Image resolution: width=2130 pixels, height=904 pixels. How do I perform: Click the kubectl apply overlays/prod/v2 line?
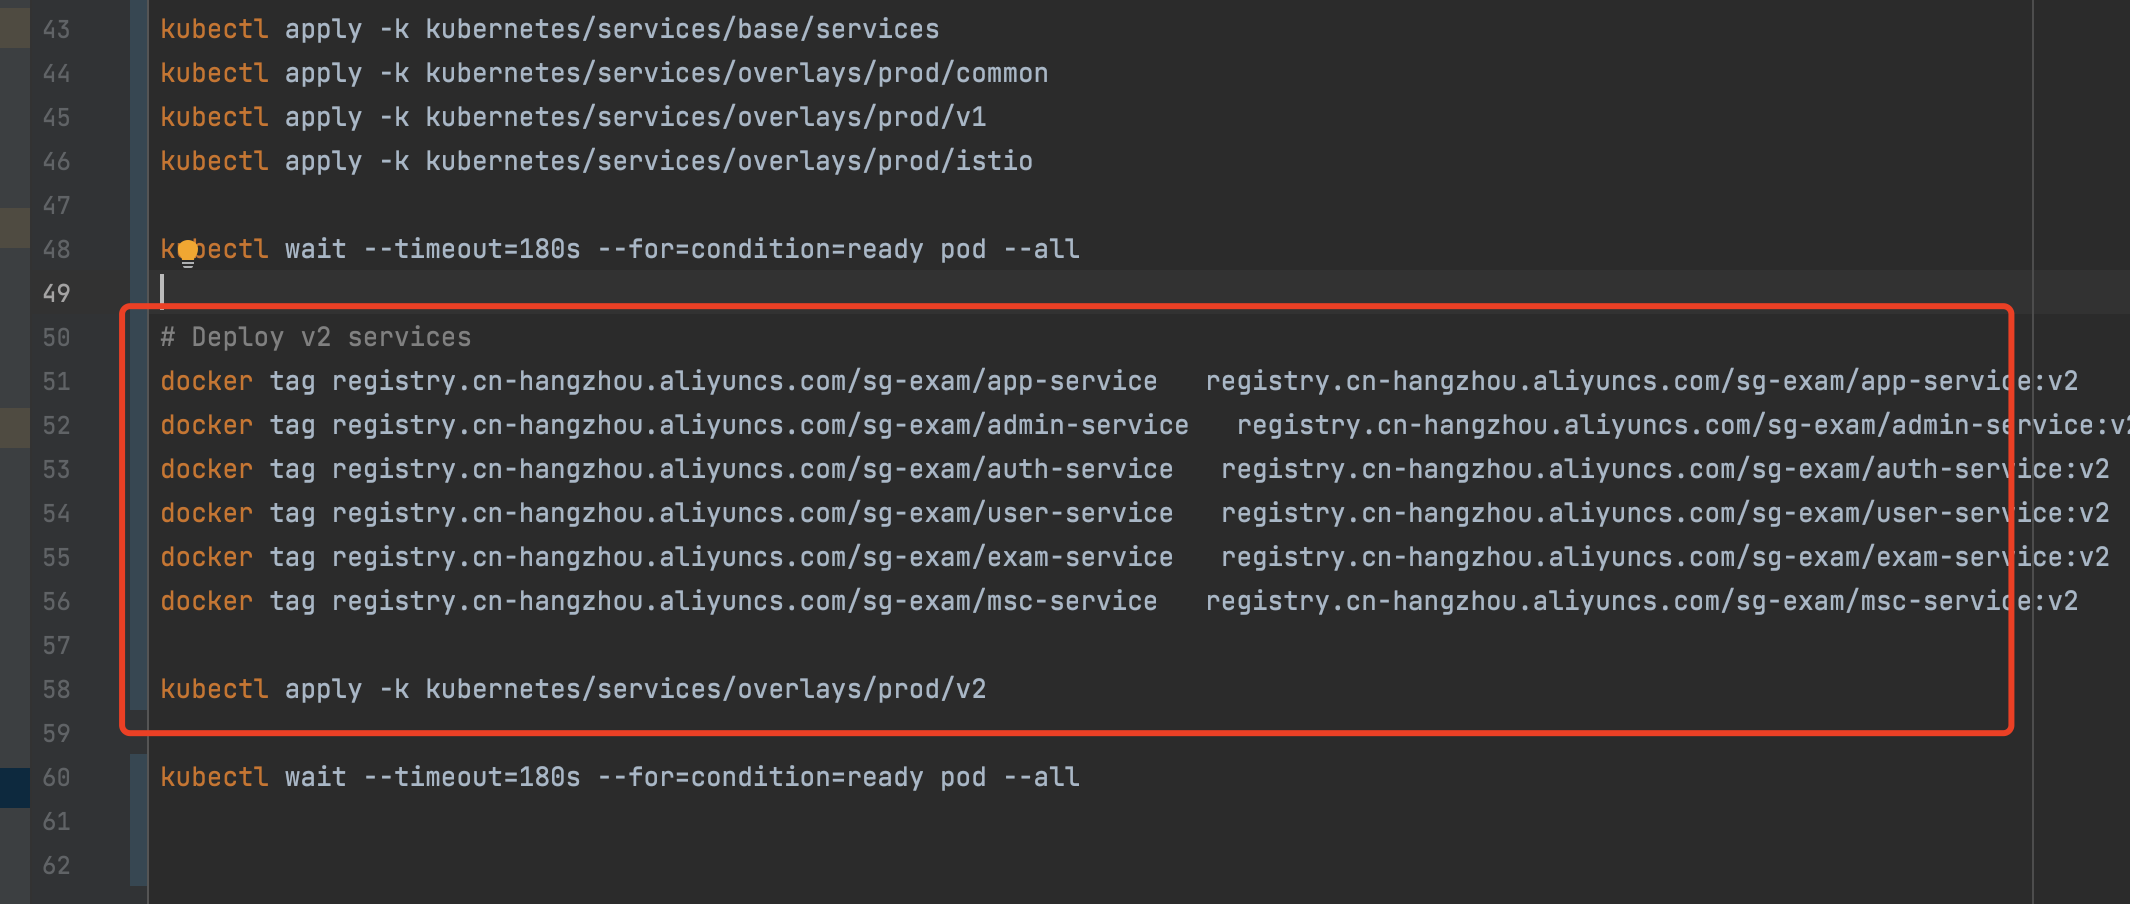coord(573,689)
